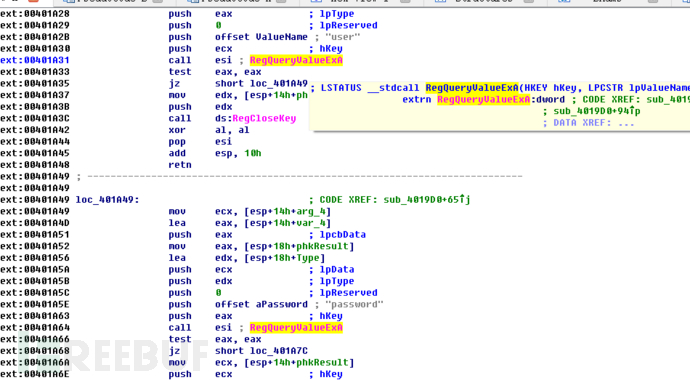Click the lpcbData comment
The width and height of the screenshot is (690, 380).
pos(342,235)
